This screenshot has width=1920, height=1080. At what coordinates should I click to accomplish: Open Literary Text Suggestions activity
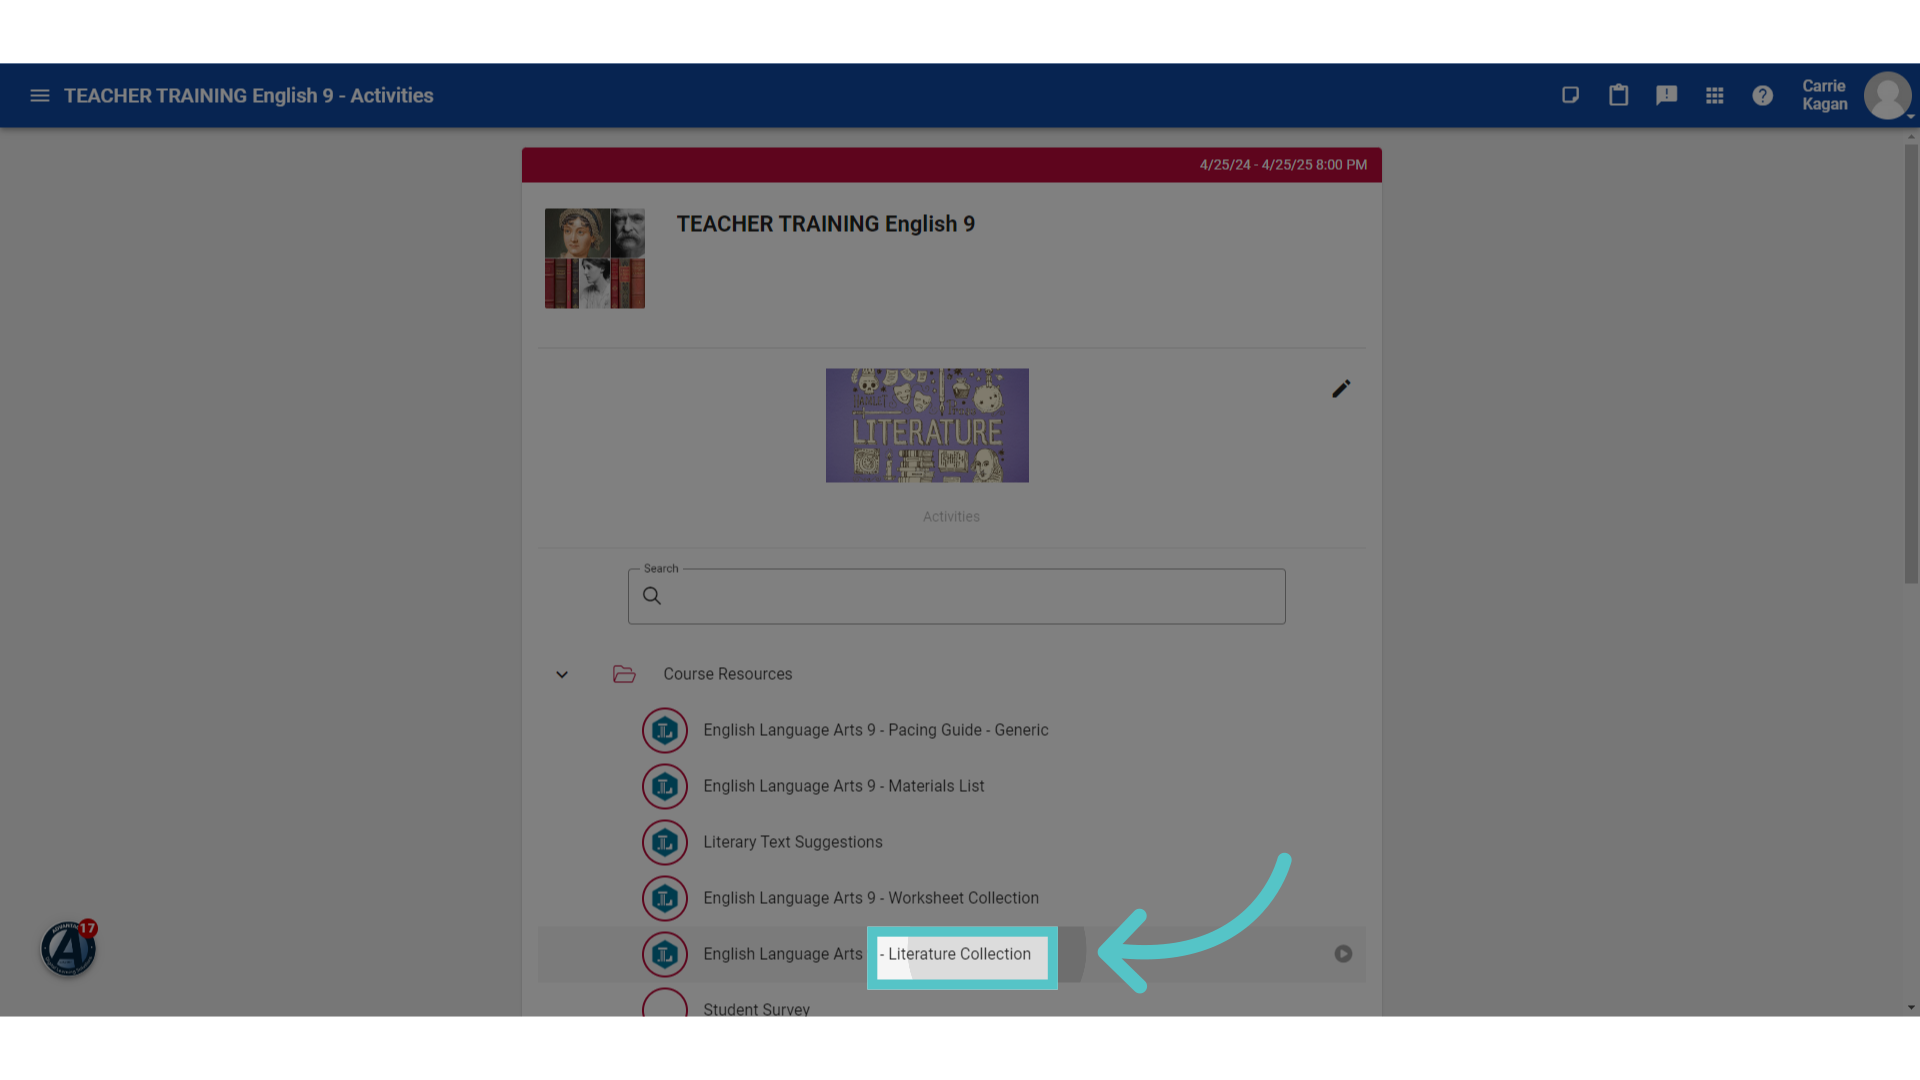[x=792, y=843]
